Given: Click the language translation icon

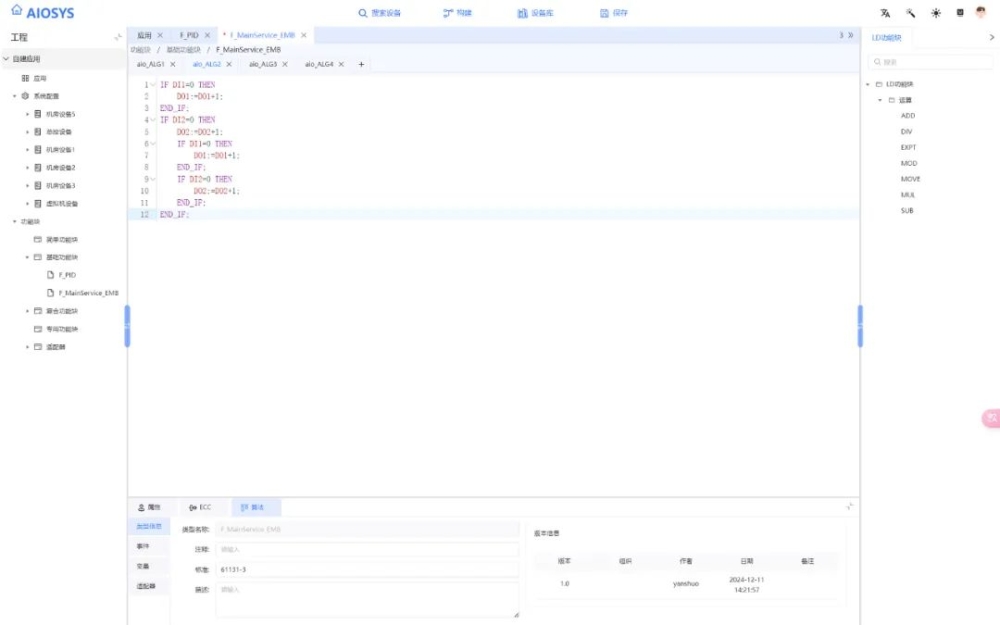Looking at the screenshot, I should pyautogui.click(x=885, y=13).
